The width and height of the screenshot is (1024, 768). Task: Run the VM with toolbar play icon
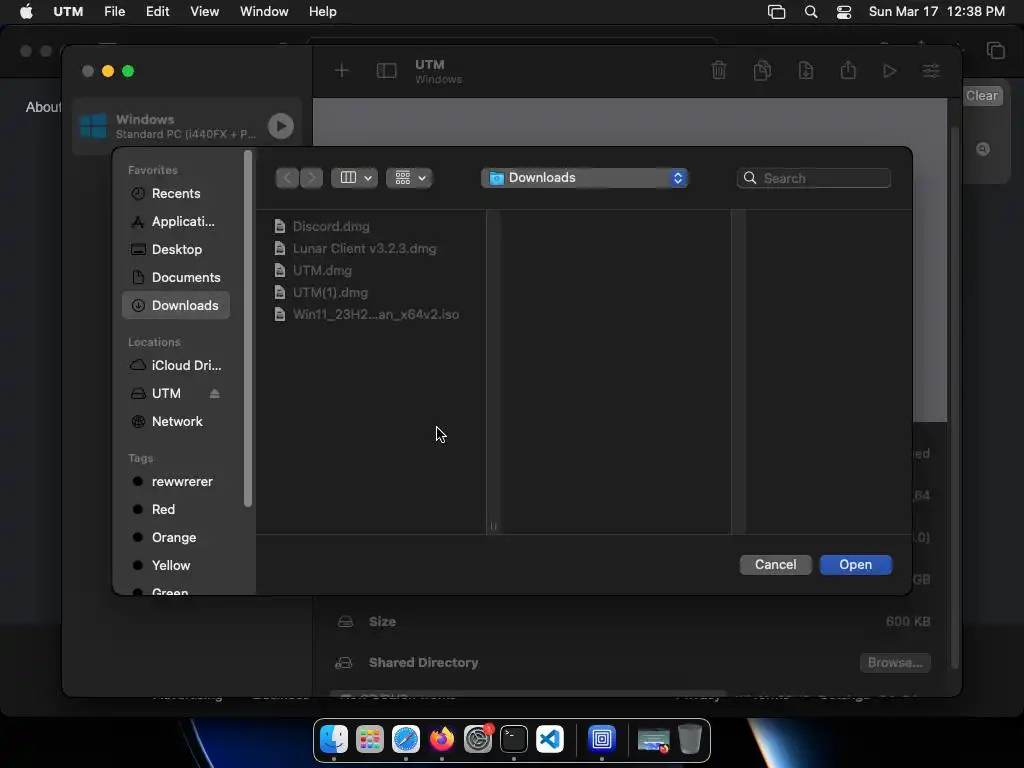click(x=889, y=71)
